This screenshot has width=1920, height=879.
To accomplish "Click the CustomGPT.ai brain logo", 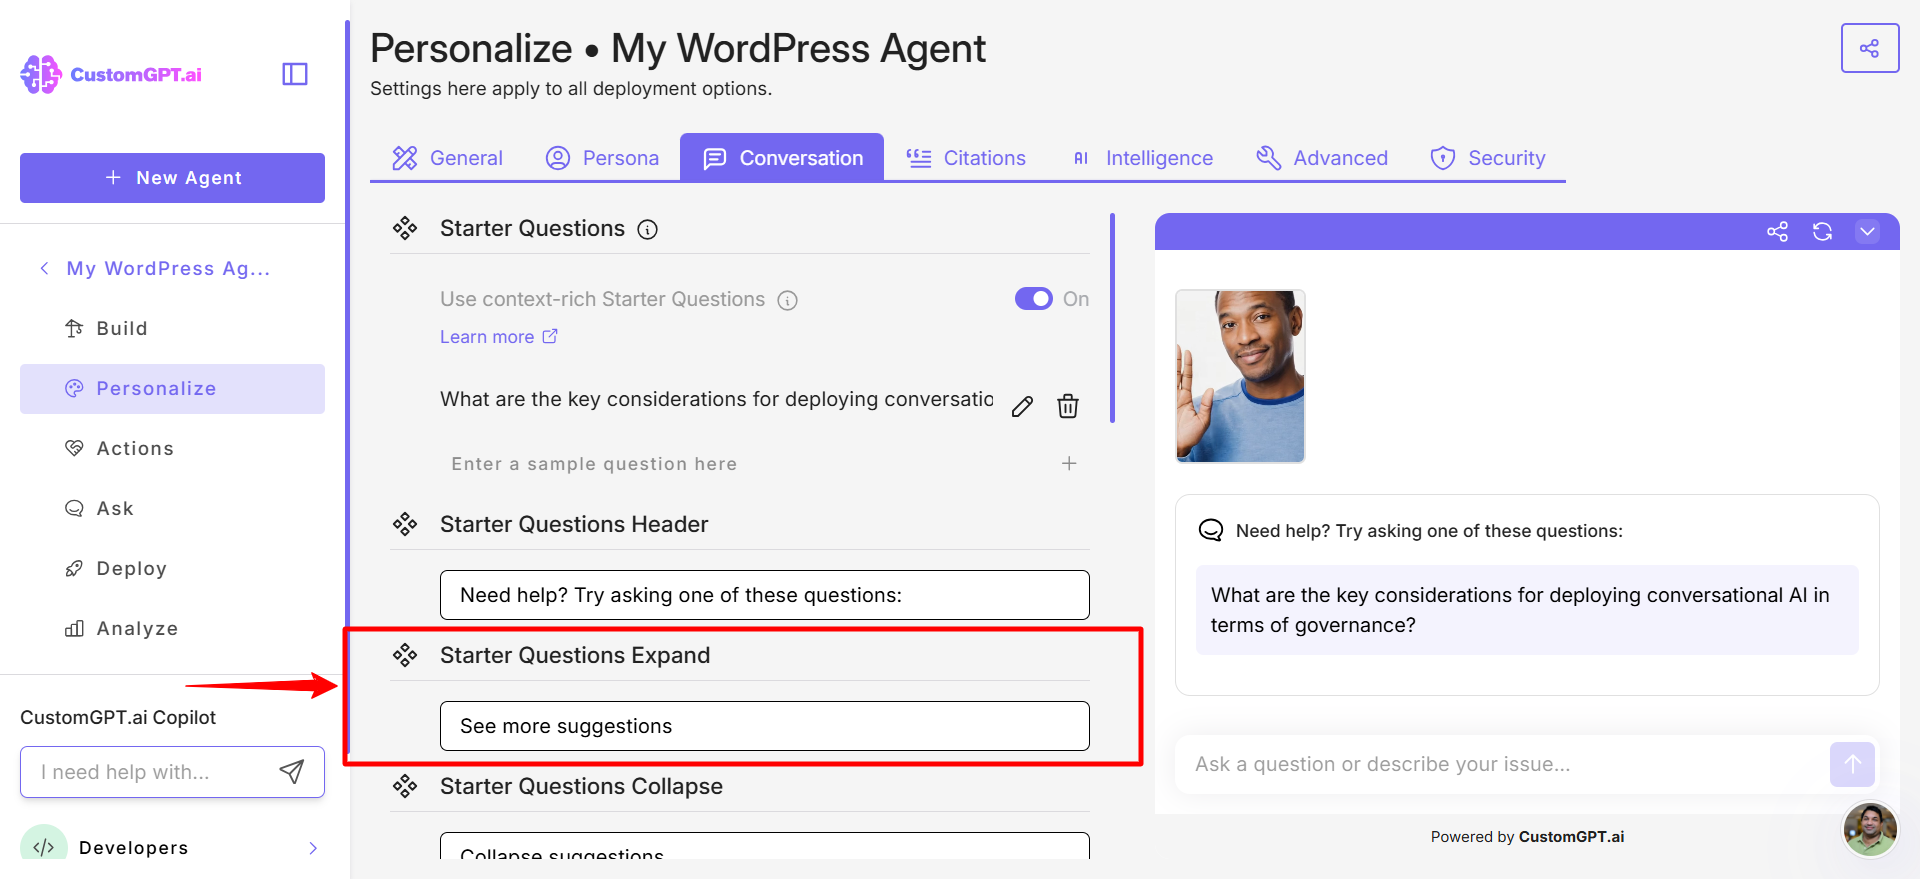I will point(41,75).
